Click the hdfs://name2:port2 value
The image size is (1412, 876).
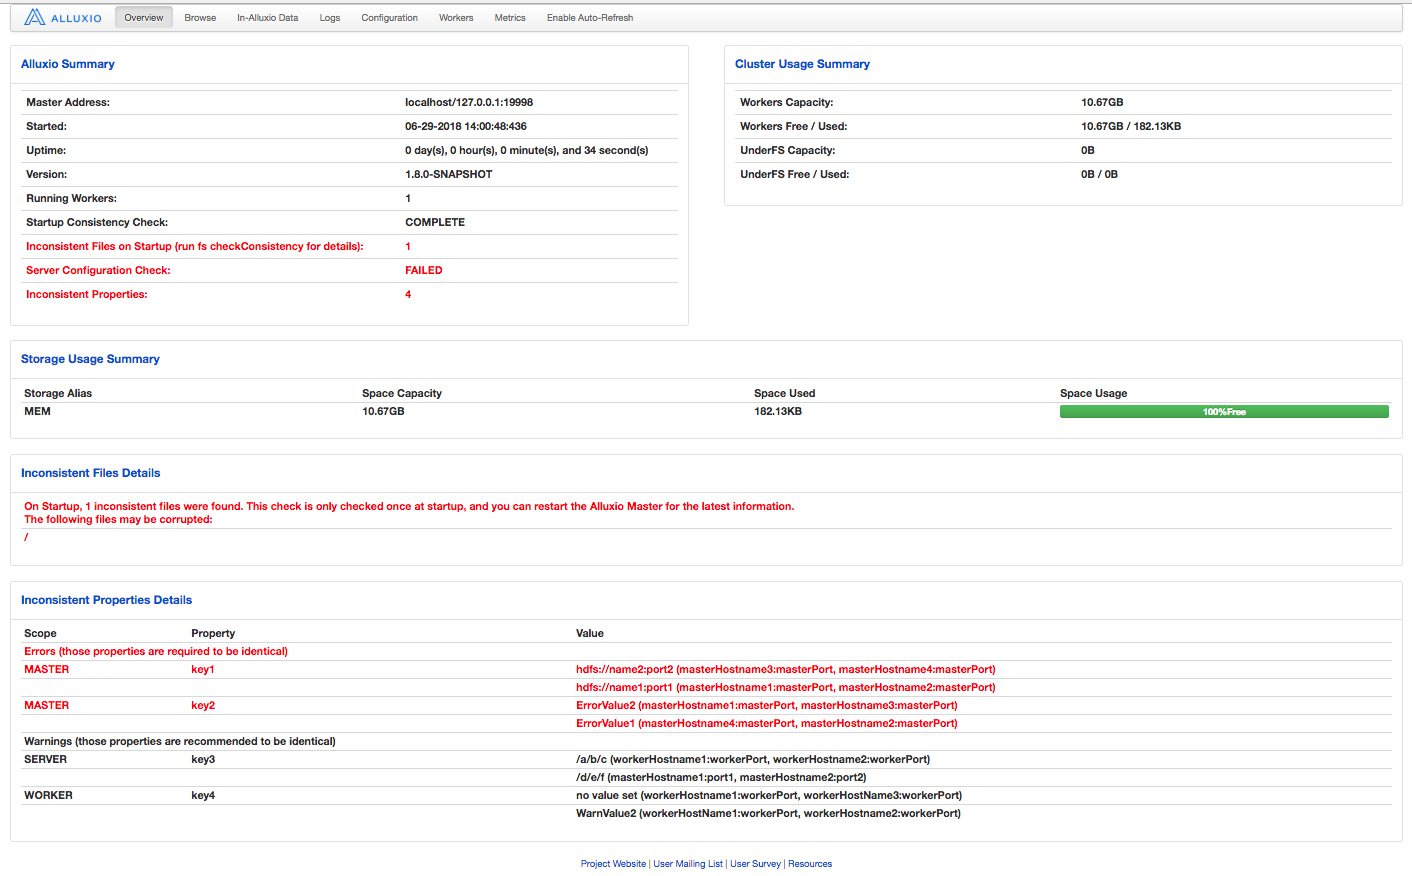pos(785,669)
